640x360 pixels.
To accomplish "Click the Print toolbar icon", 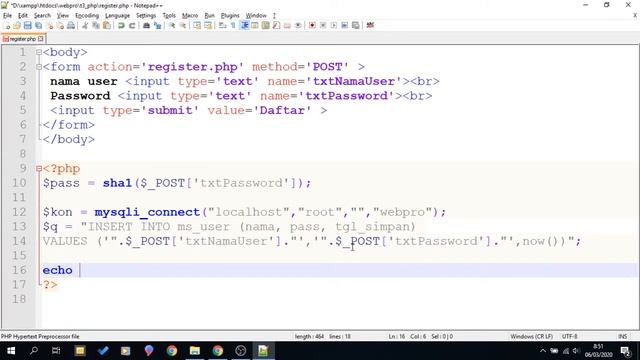I will (71, 26).
